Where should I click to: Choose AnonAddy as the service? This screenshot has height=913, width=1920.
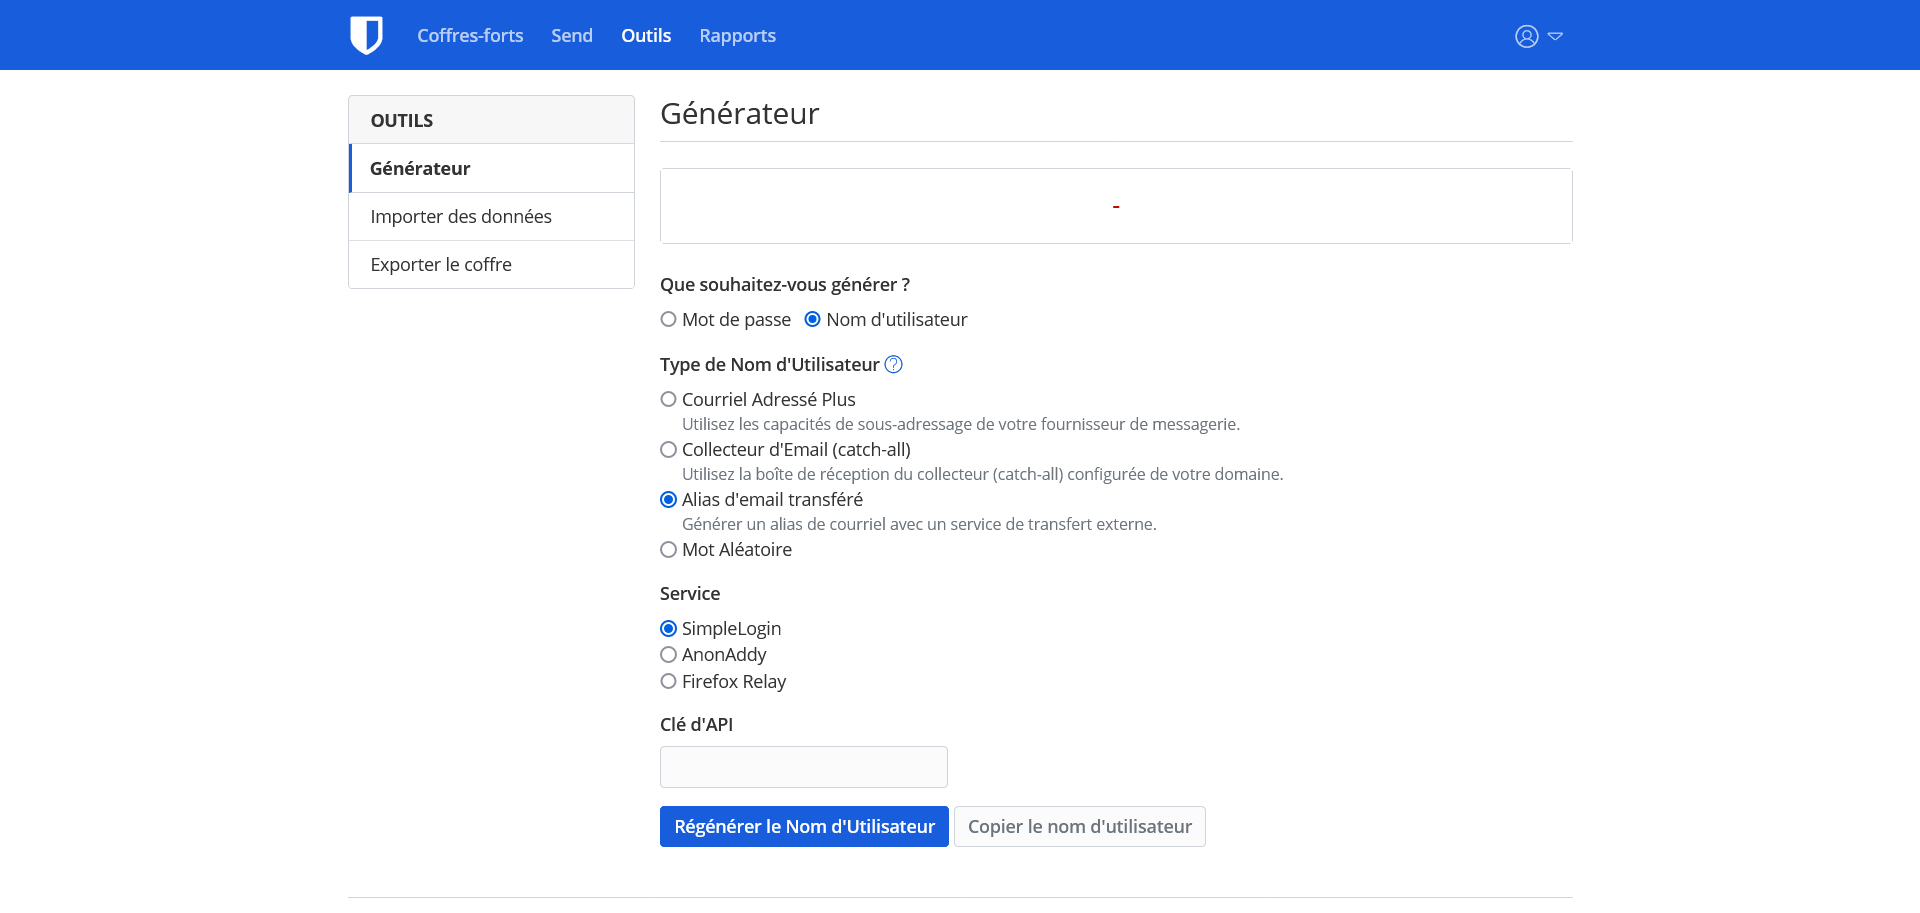pos(669,655)
